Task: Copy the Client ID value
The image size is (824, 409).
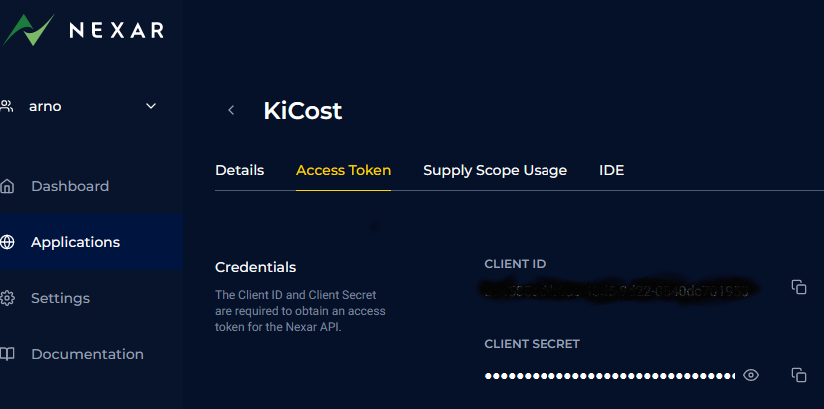Action: tap(799, 287)
